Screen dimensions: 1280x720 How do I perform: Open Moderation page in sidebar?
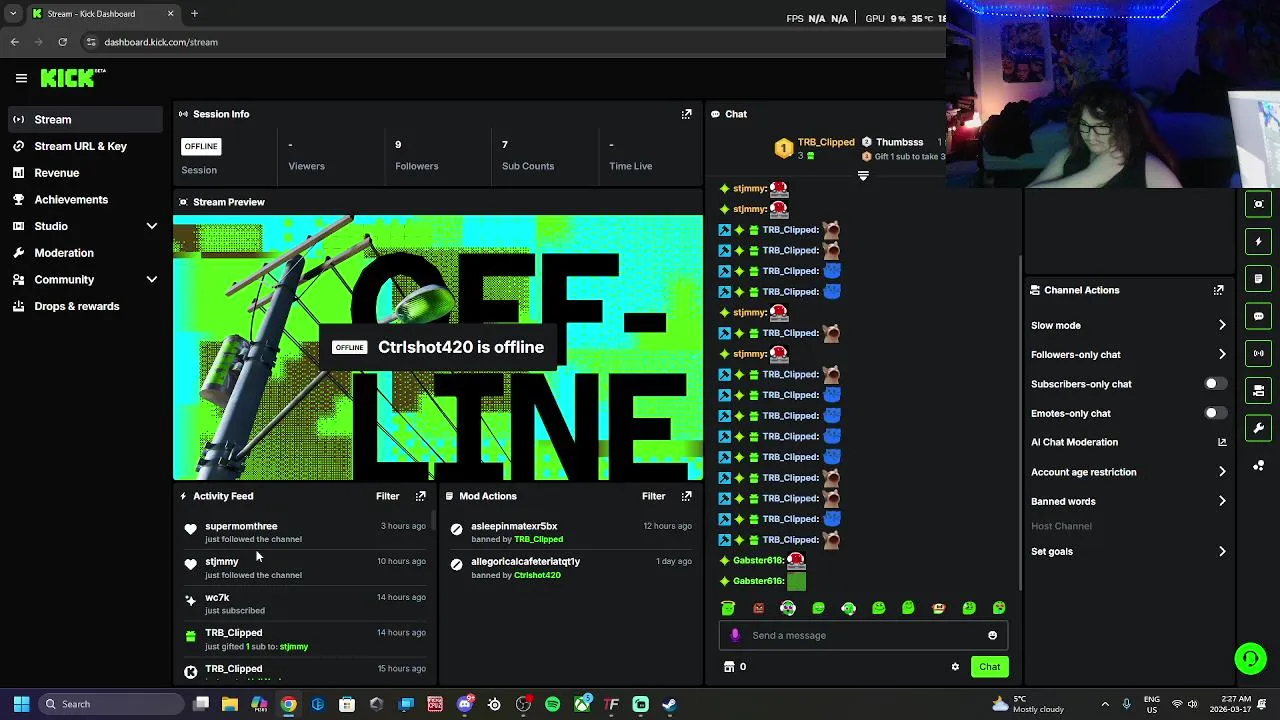coord(84,253)
